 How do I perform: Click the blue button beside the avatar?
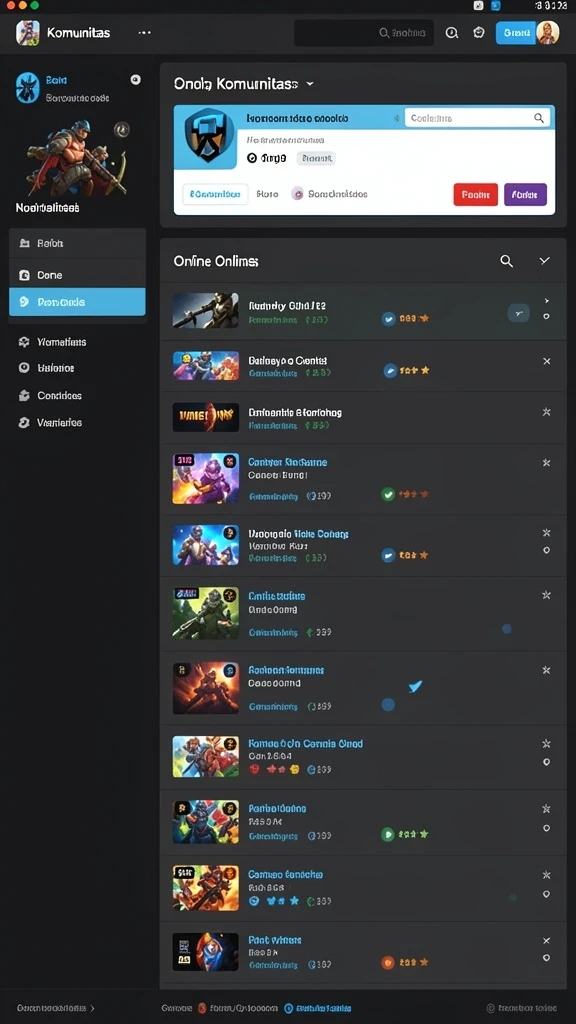(x=515, y=33)
